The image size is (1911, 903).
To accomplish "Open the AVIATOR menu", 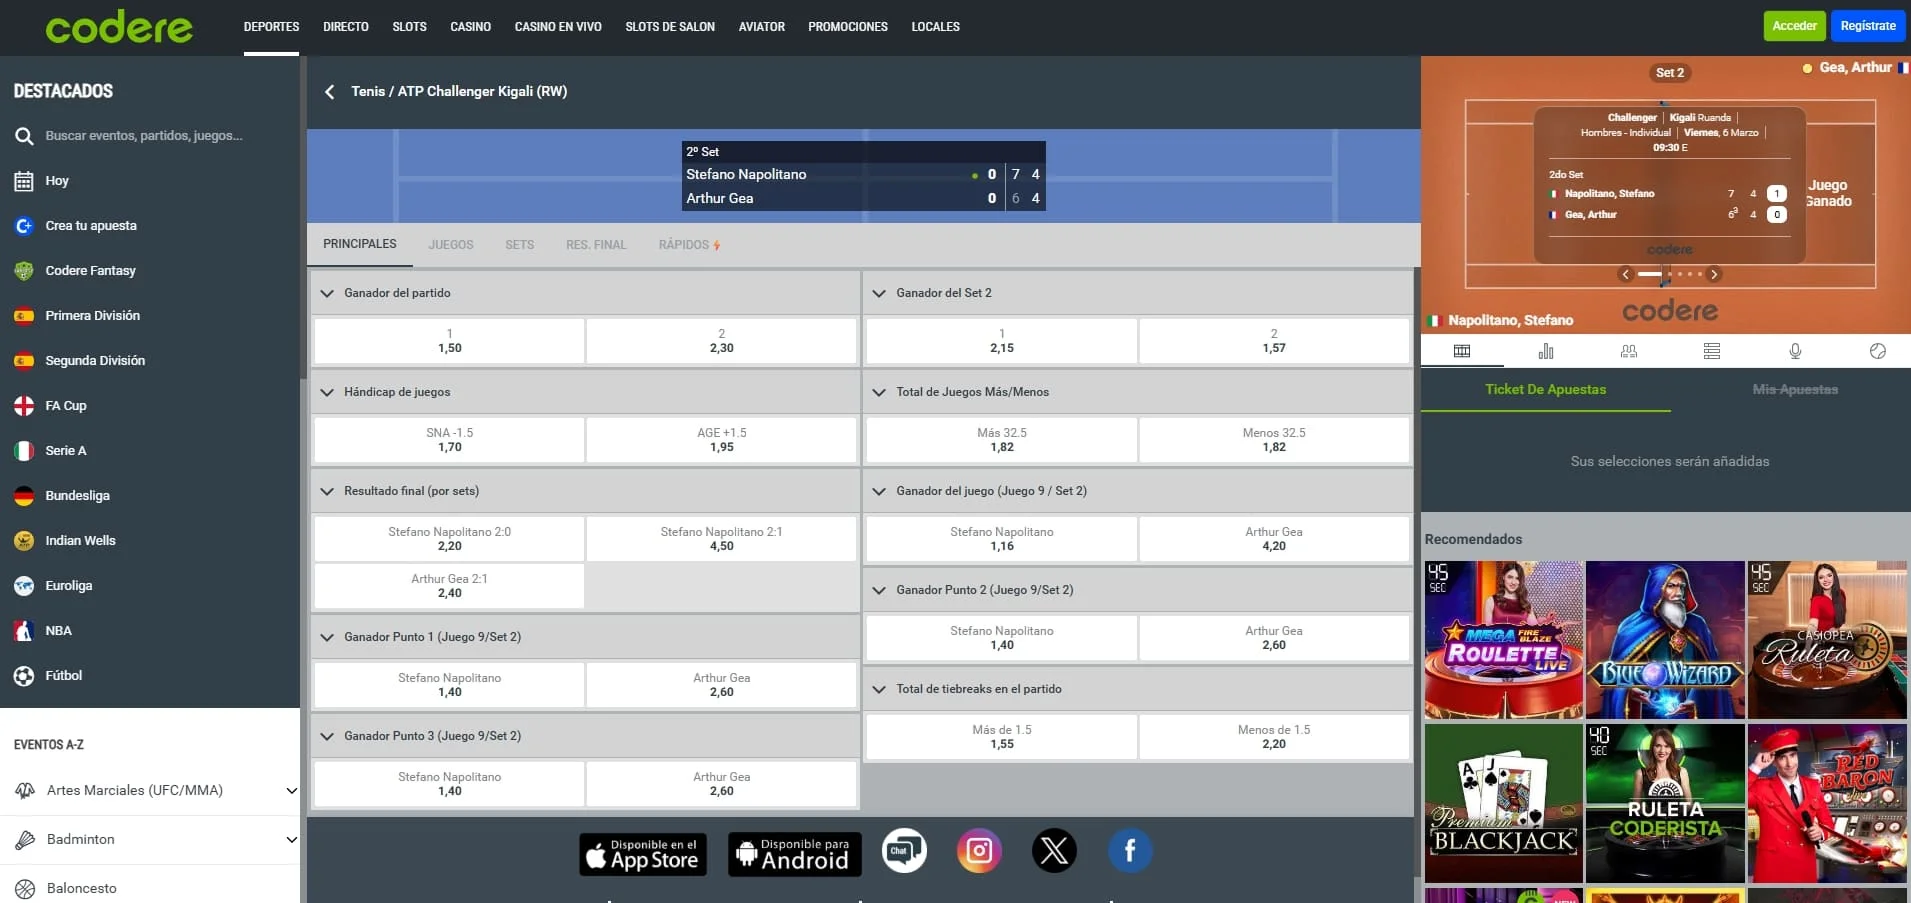I will click(762, 27).
